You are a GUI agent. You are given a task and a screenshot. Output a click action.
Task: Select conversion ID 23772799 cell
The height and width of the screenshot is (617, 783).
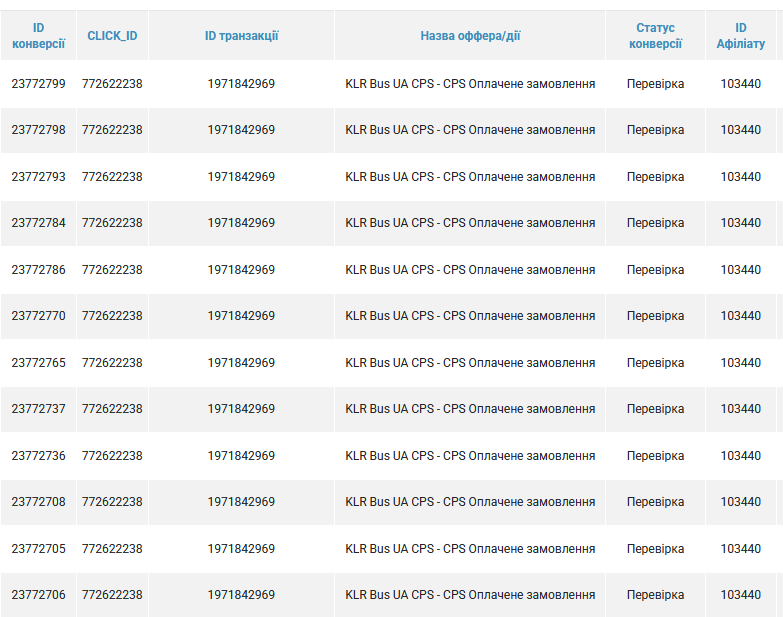(38, 84)
